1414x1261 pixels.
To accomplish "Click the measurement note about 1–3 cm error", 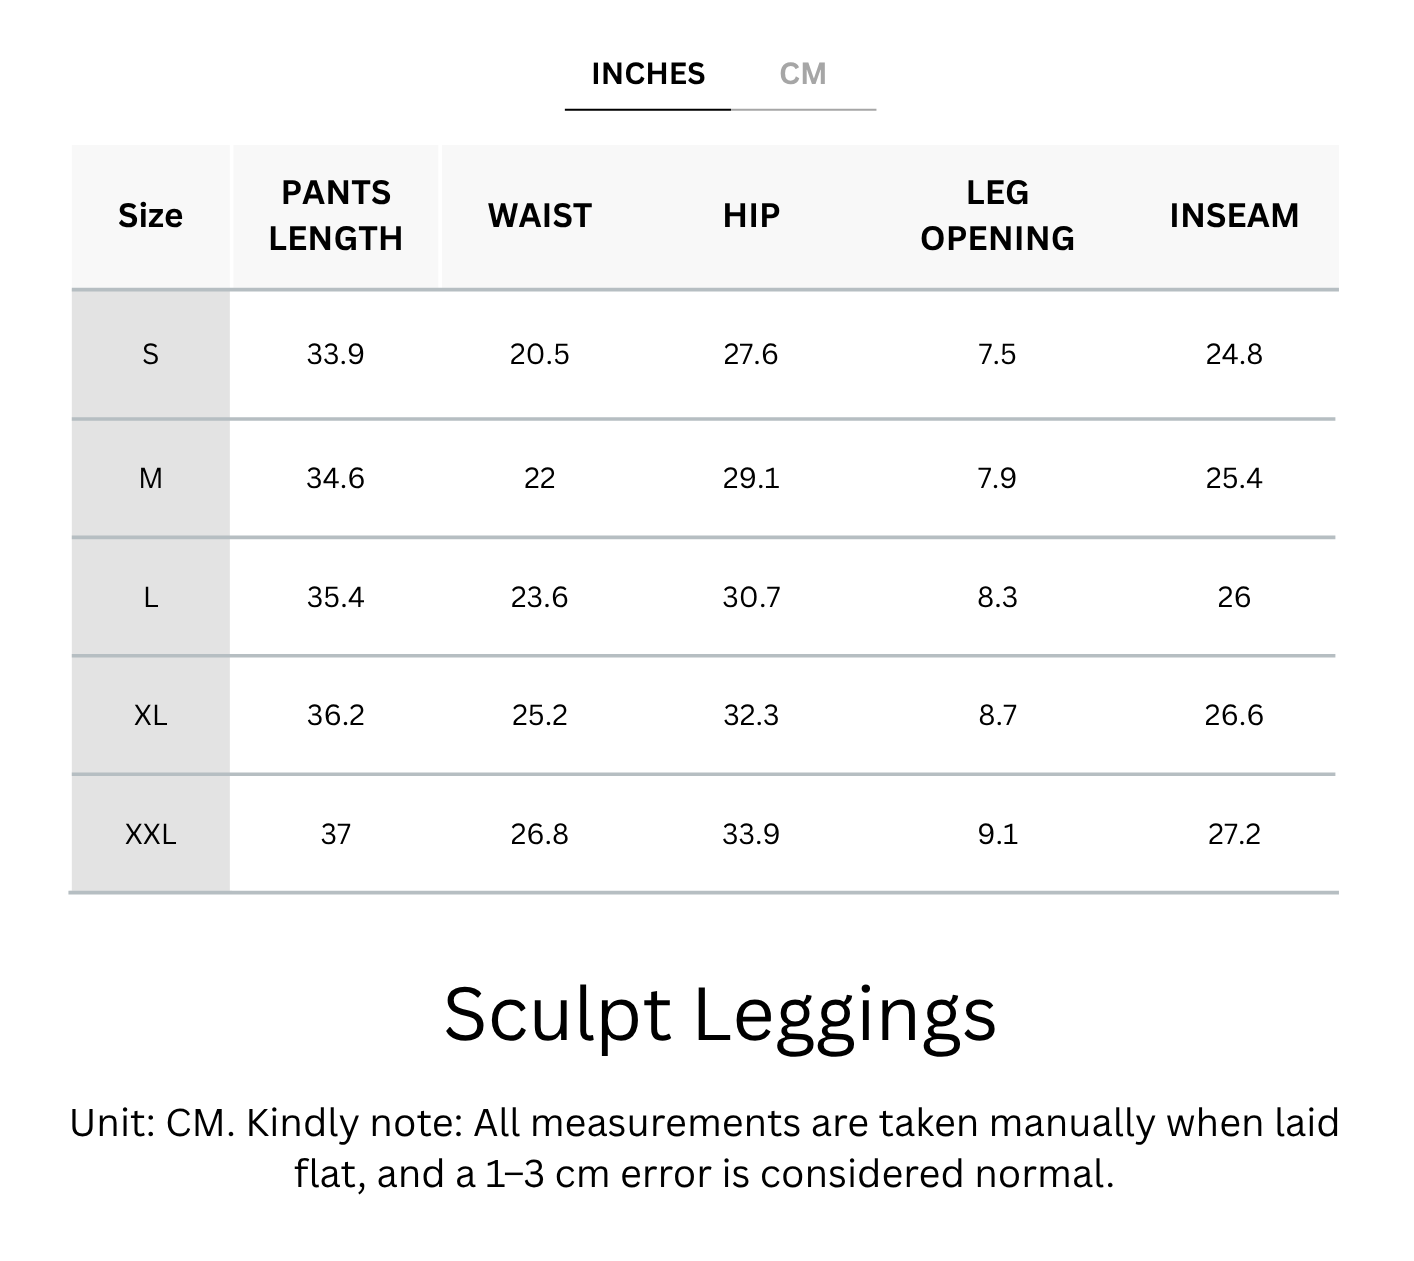I will (x=704, y=1148).
